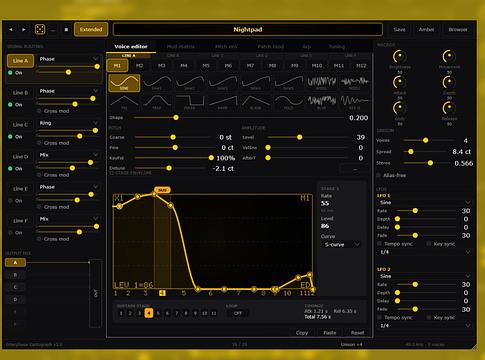Select the second waveform in the top row

157,83
